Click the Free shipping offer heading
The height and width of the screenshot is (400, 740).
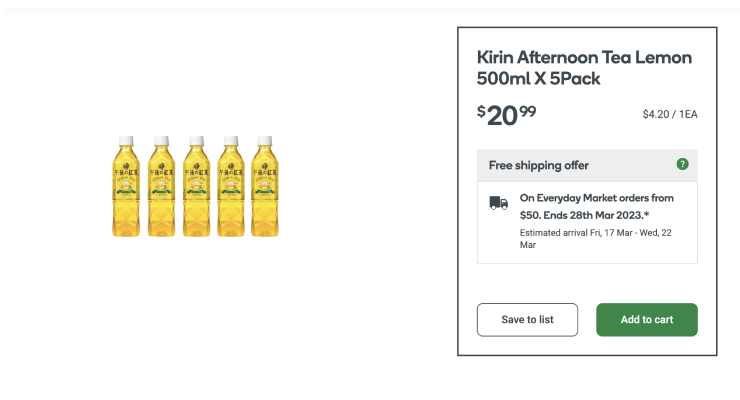click(x=538, y=165)
